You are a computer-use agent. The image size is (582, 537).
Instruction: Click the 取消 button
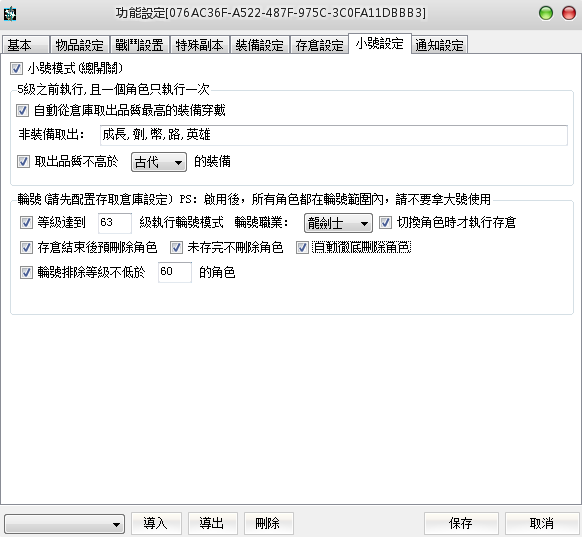click(541, 523)
